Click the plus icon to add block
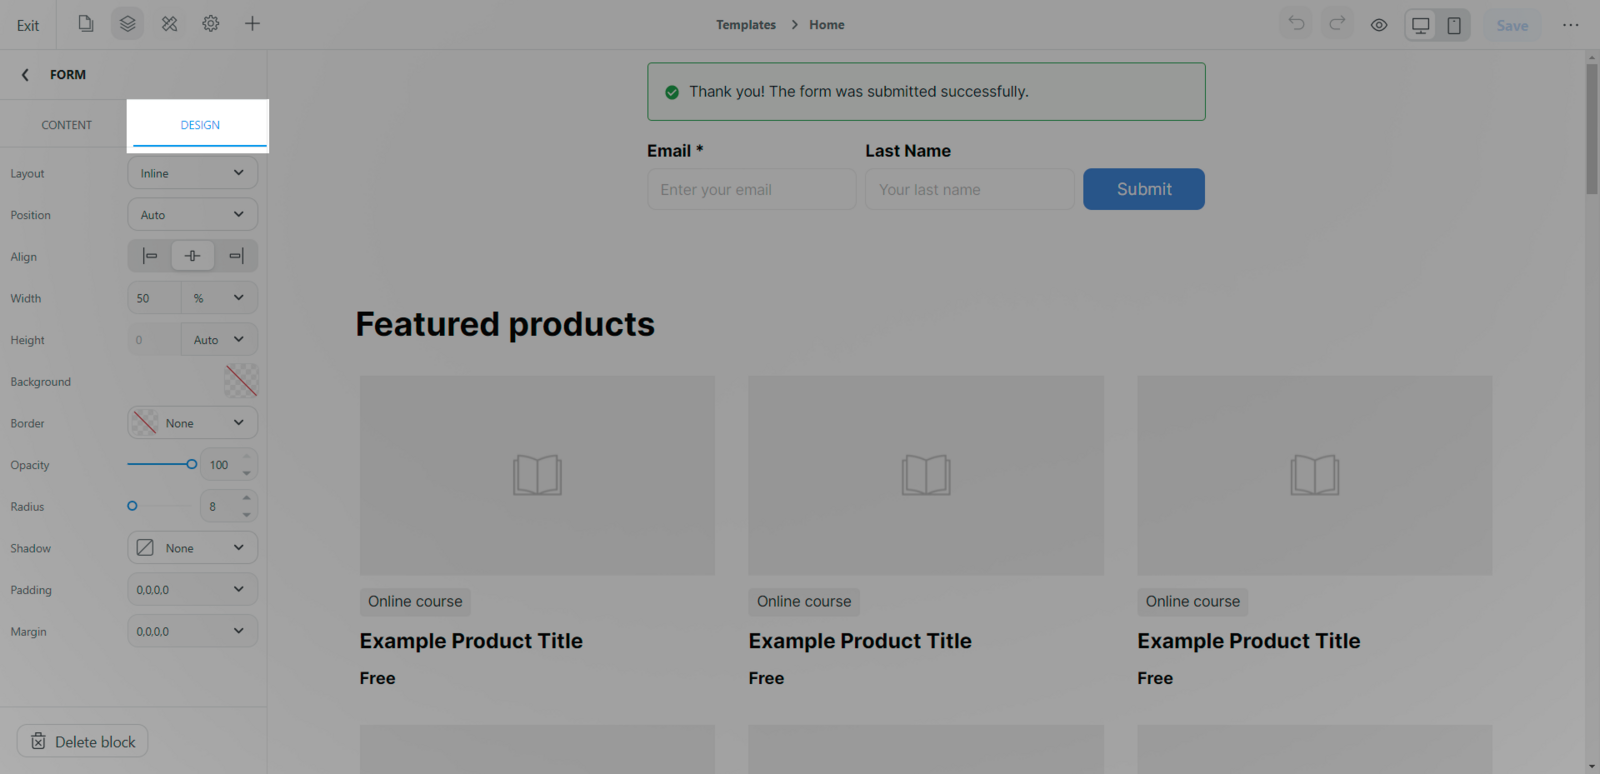Image resolution: width=1600 pixels, height=774 pixels. (252, 24)
